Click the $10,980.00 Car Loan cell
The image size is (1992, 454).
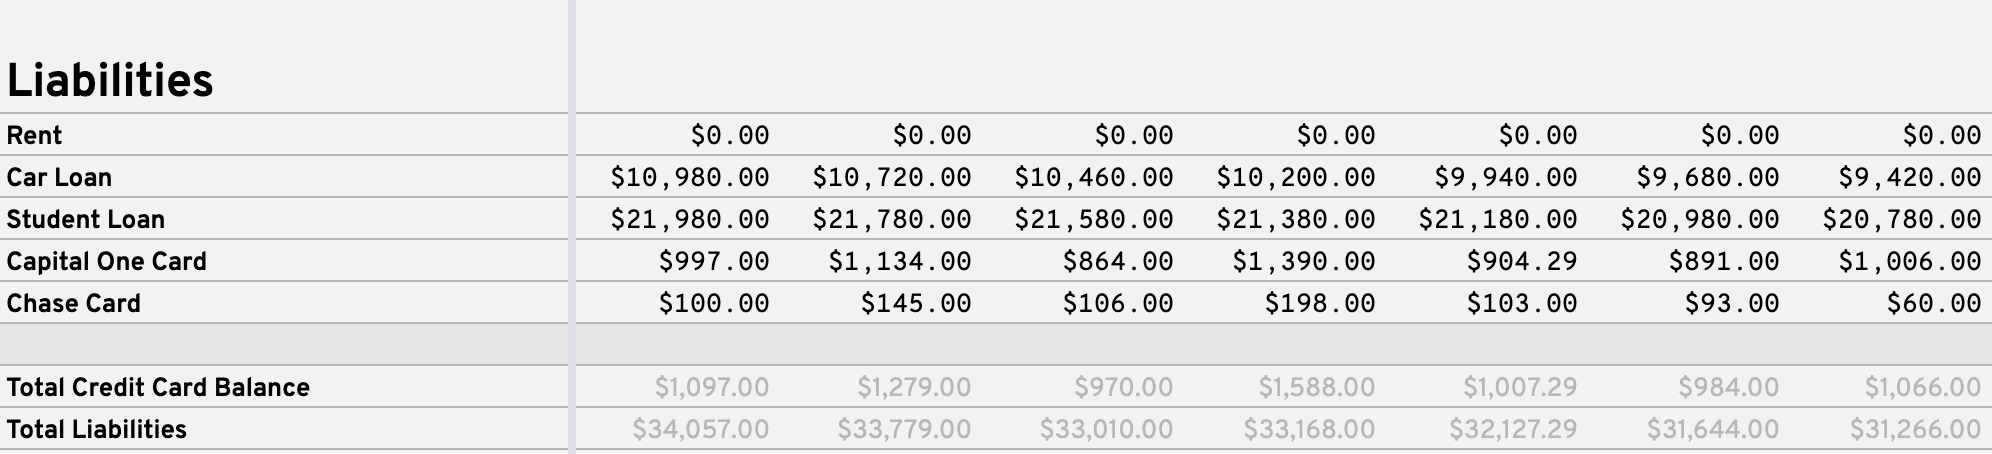(x=690, y=177)
